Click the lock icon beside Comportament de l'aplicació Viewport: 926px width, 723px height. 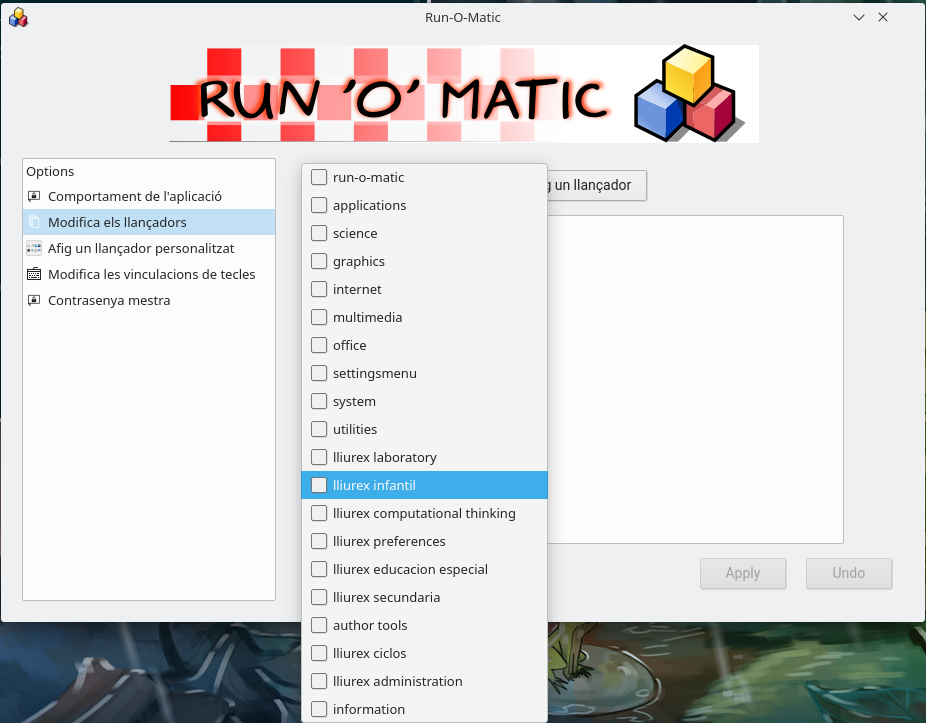(x=34, y=196)
